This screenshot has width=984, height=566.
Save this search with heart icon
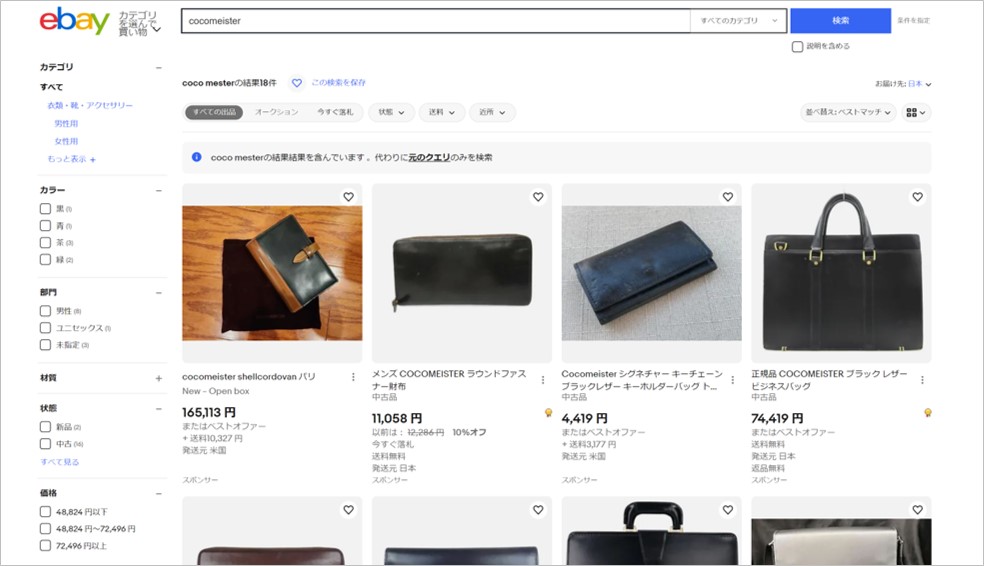297,83
